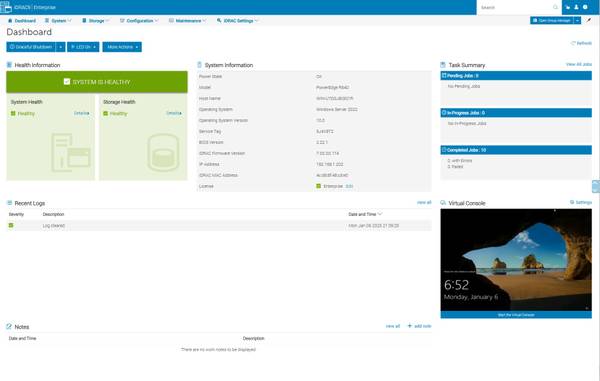Click the Virtual Console panel icon
This screenshot has height=381, width=600.
click(443, 203)
